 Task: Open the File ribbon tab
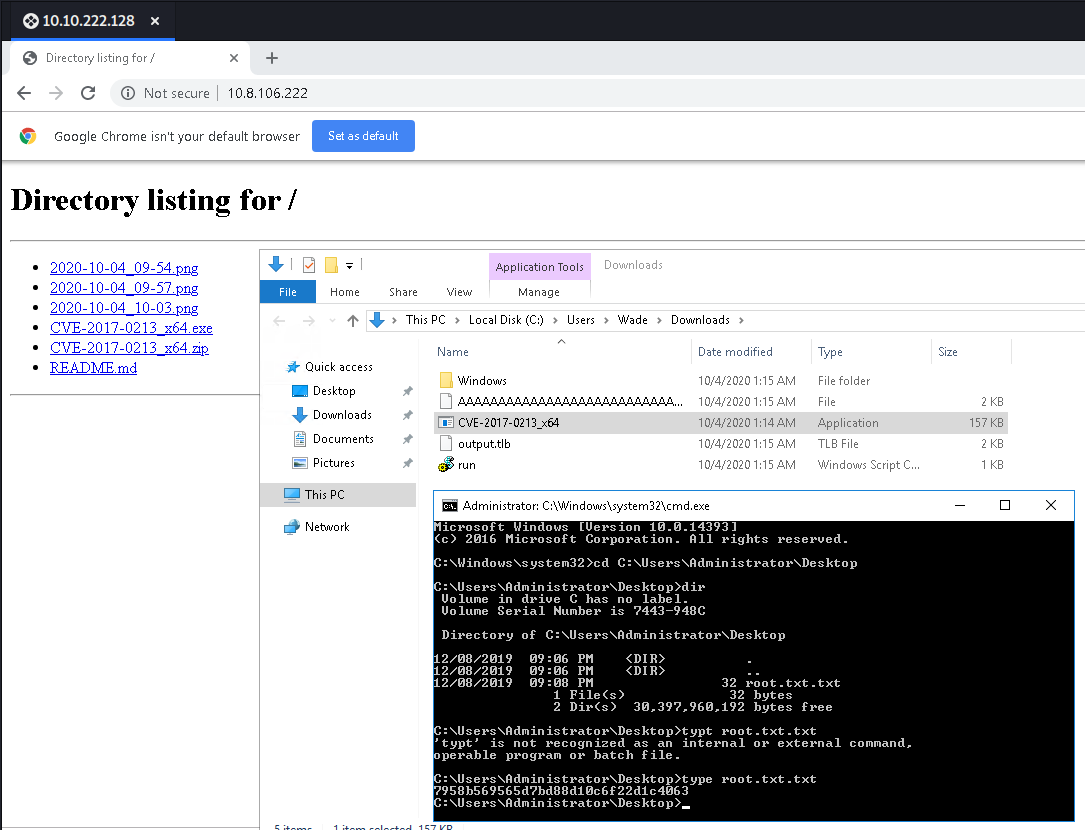click(287, 292)
